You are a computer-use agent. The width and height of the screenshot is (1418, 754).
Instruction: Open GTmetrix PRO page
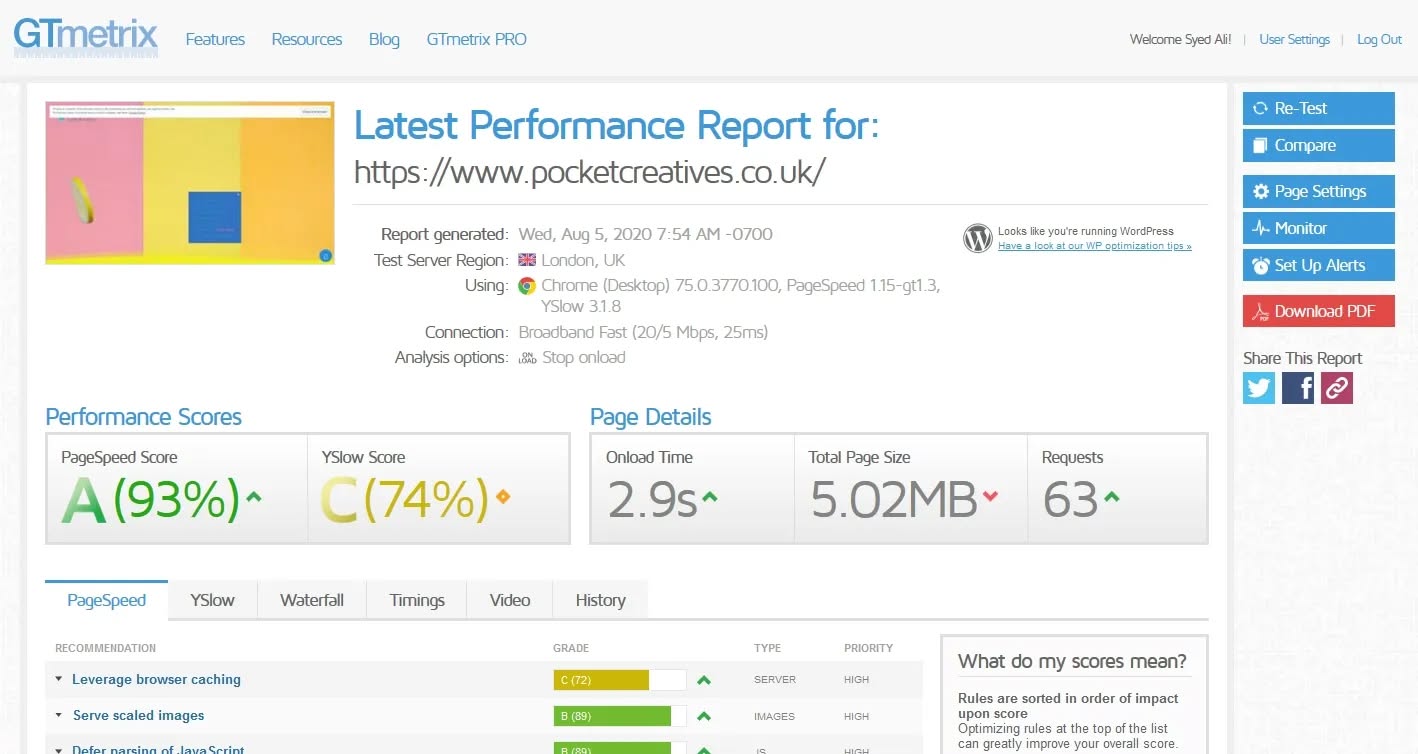pos(476,39)
